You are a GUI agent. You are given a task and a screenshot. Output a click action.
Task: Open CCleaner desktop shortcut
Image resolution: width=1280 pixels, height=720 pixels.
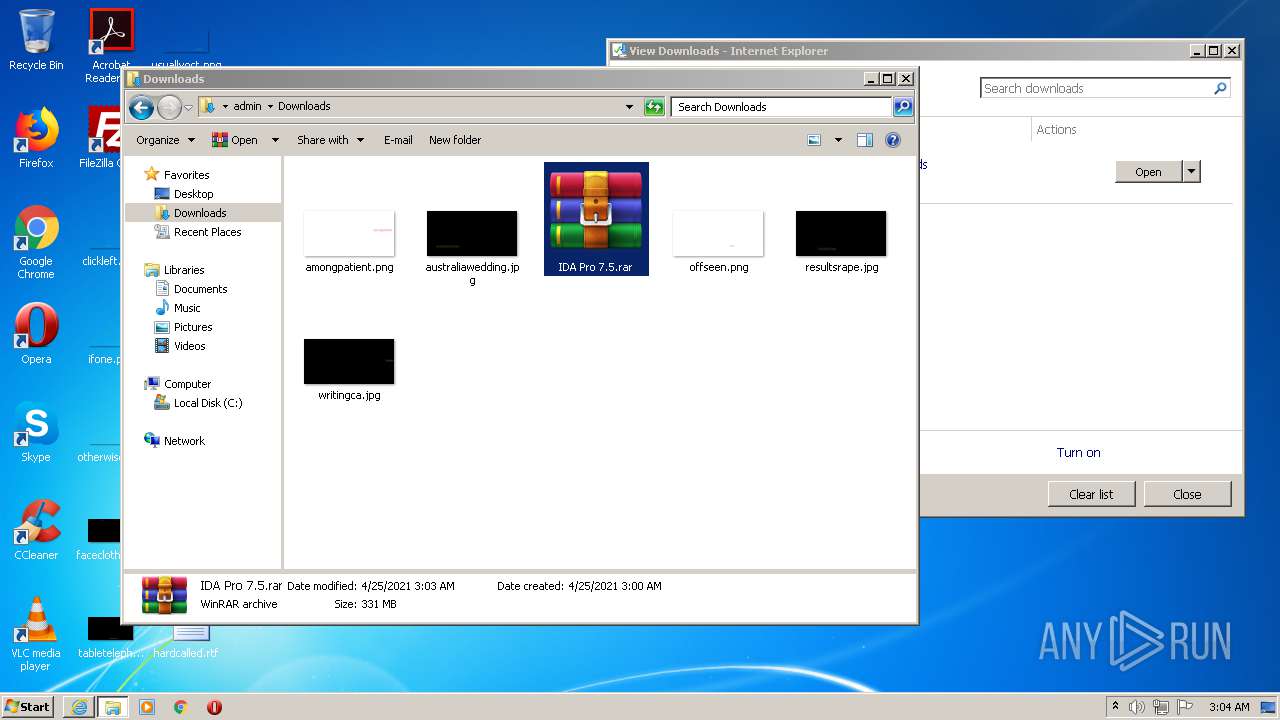coord(36,530)
